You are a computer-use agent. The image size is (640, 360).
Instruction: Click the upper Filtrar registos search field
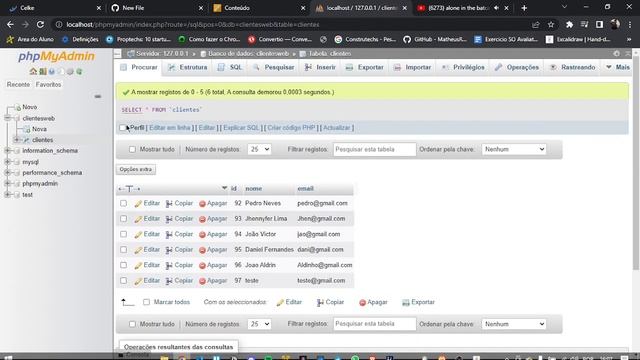pyautogui.click(x=374, y=149)
